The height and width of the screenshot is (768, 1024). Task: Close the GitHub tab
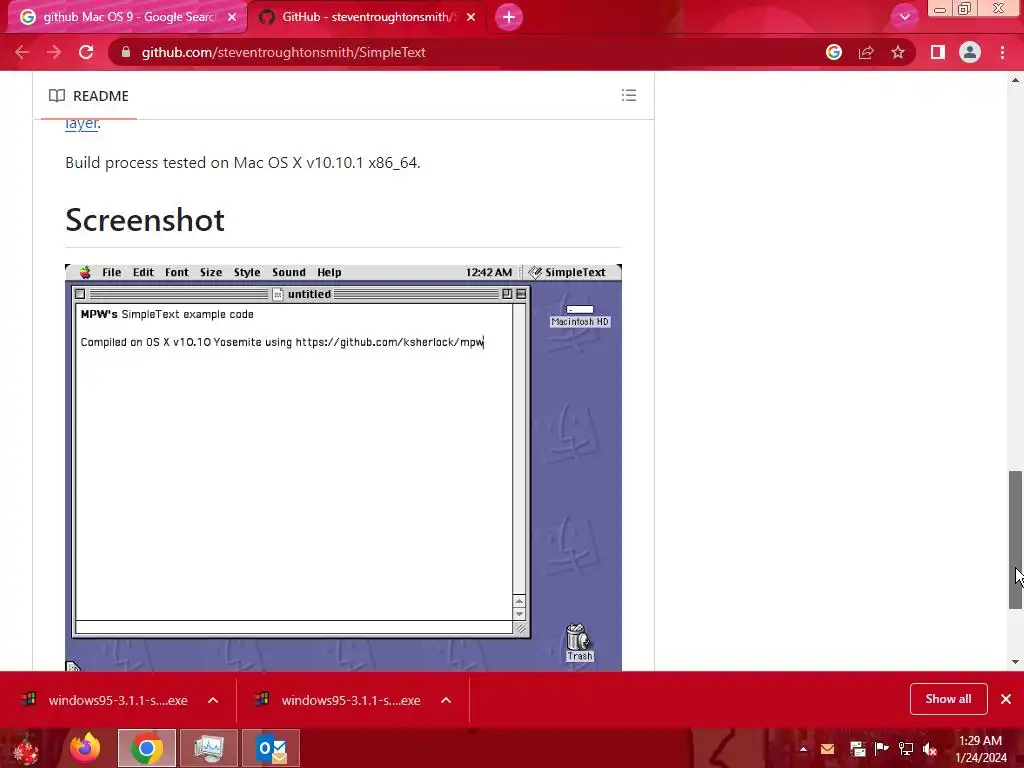pos(471,17)
